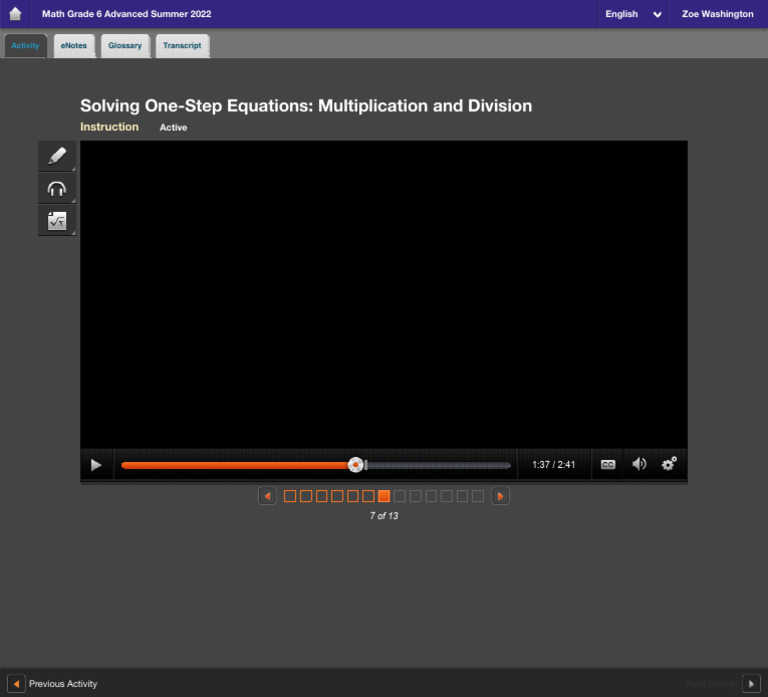Jump to frame 5 square
The height and width of the screenshot is (697, 768).
(x=353, y=496)
